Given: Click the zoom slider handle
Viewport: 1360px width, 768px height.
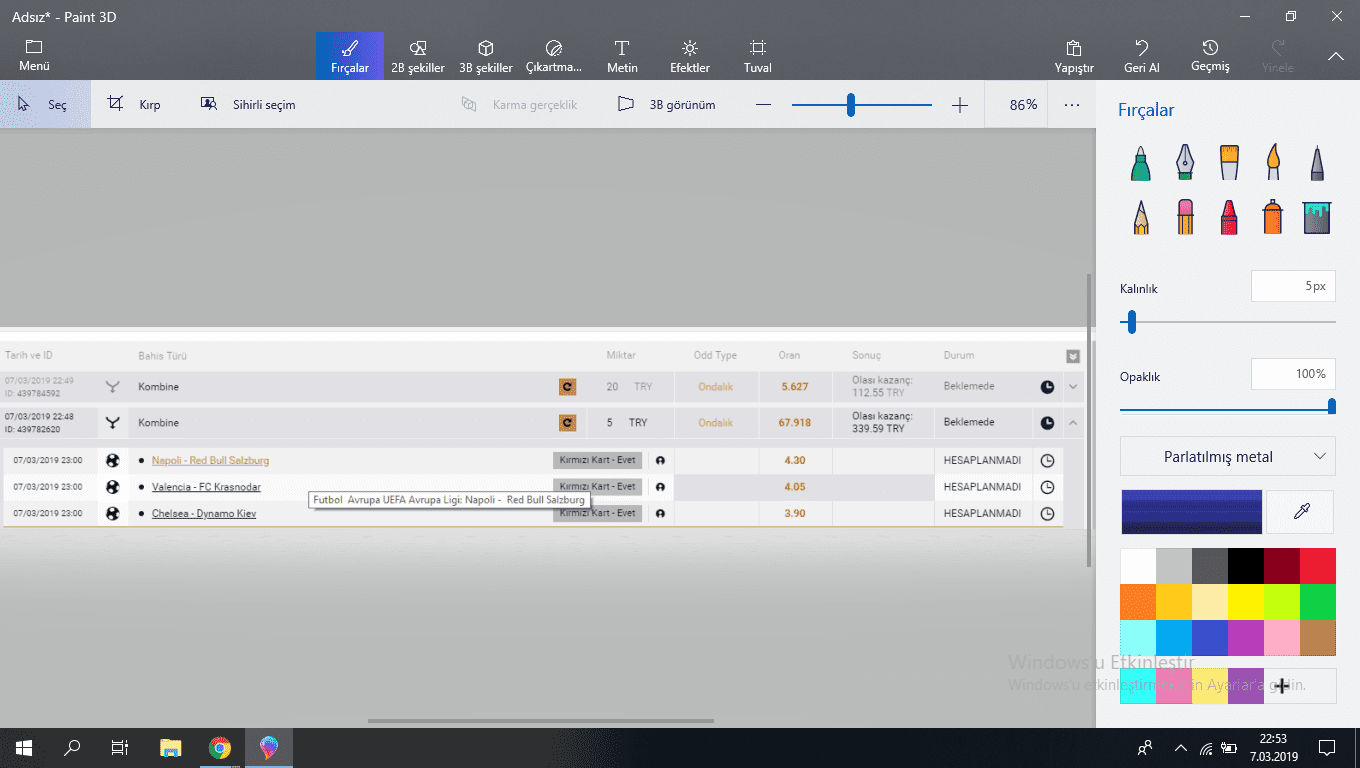Looking at the screenshot, I should point(851,105).
